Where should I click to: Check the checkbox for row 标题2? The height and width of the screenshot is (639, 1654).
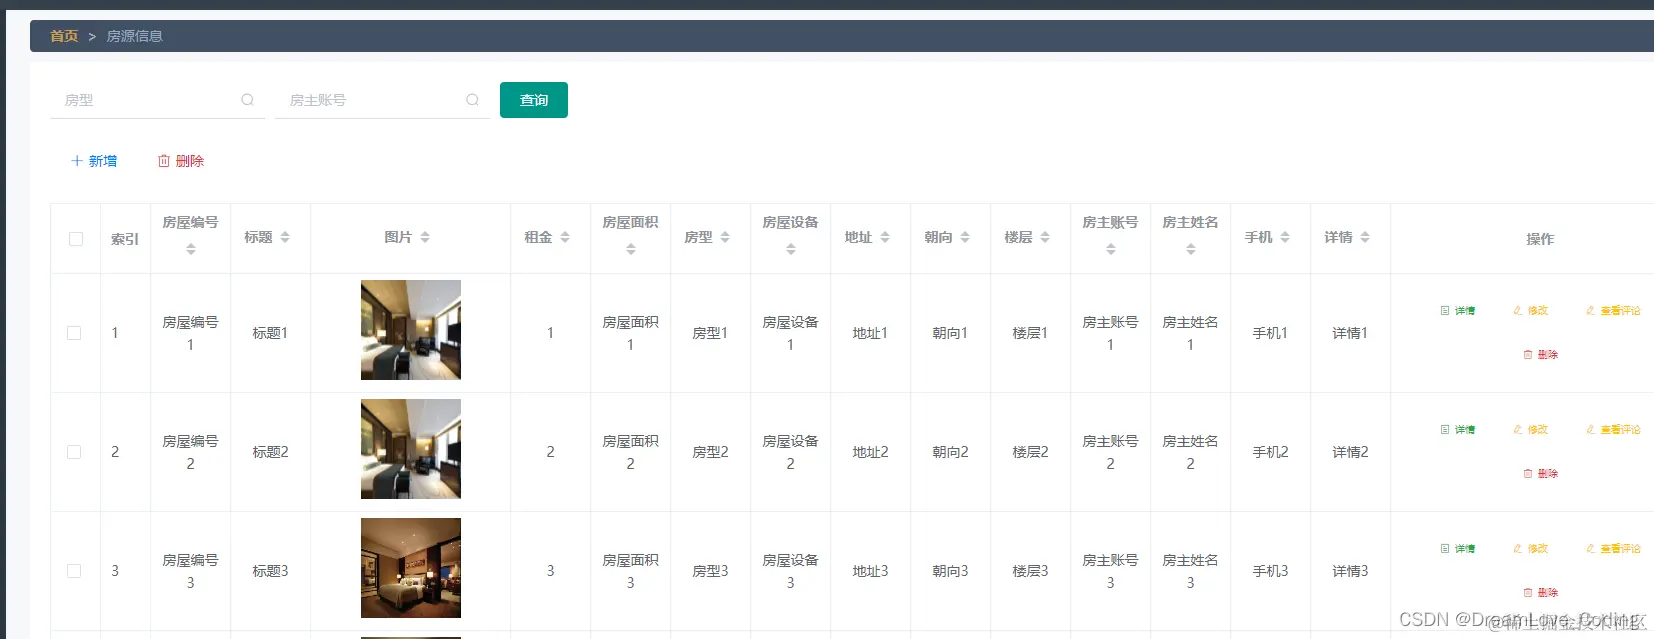click(x=74, y=452)
